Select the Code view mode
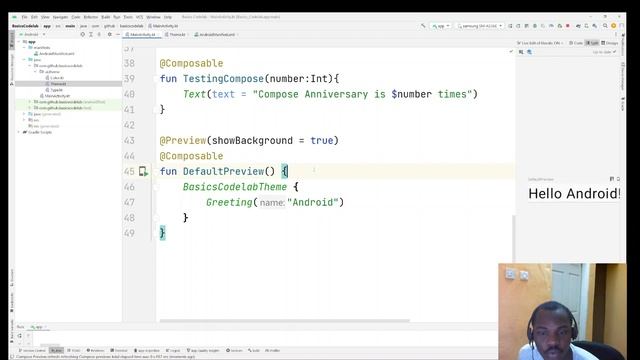This screenshot has width=640, height=360. pyautogui.click(x=576, y=43)
